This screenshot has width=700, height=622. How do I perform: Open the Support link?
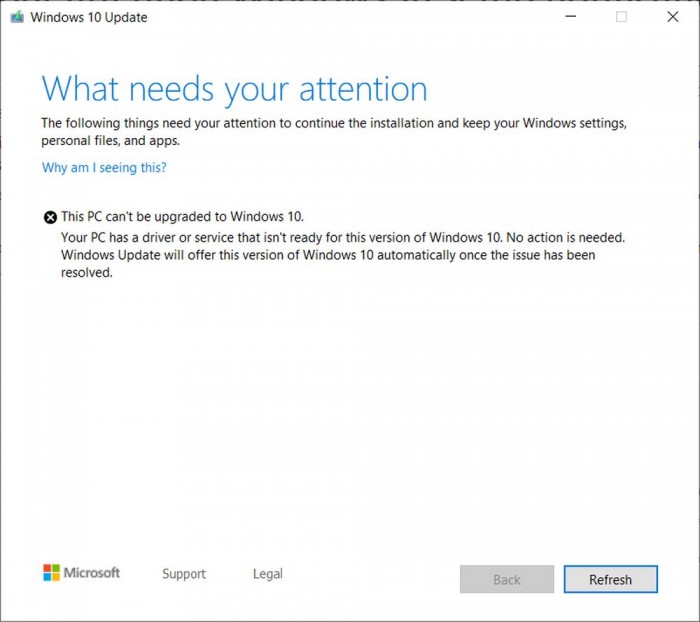[184, 573]
